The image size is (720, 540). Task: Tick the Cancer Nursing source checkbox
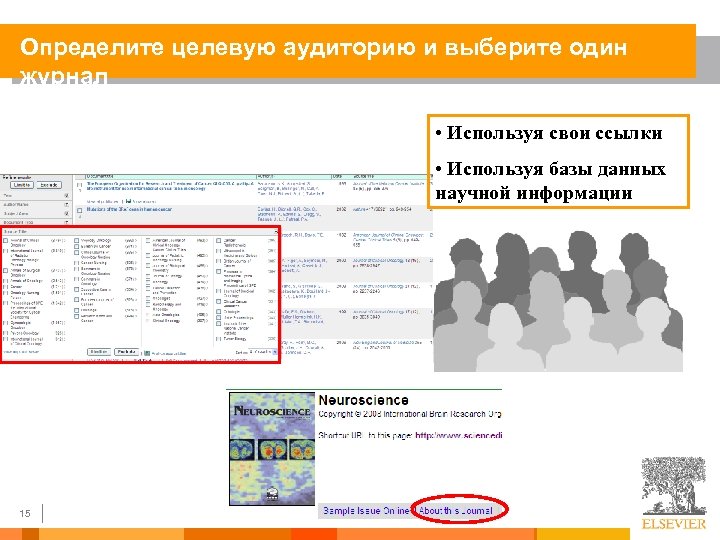click(77, 263)
